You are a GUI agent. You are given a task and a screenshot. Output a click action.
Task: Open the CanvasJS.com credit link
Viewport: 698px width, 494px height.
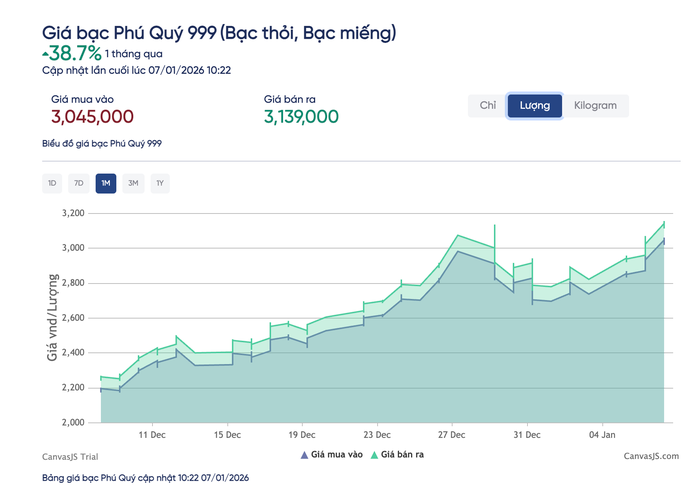point(650,455)
